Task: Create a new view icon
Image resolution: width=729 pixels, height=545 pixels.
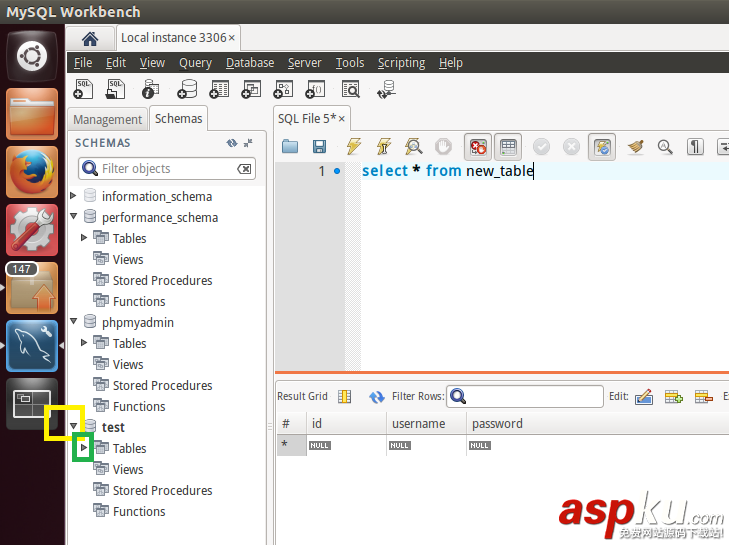Action: [x=251, y=89]
